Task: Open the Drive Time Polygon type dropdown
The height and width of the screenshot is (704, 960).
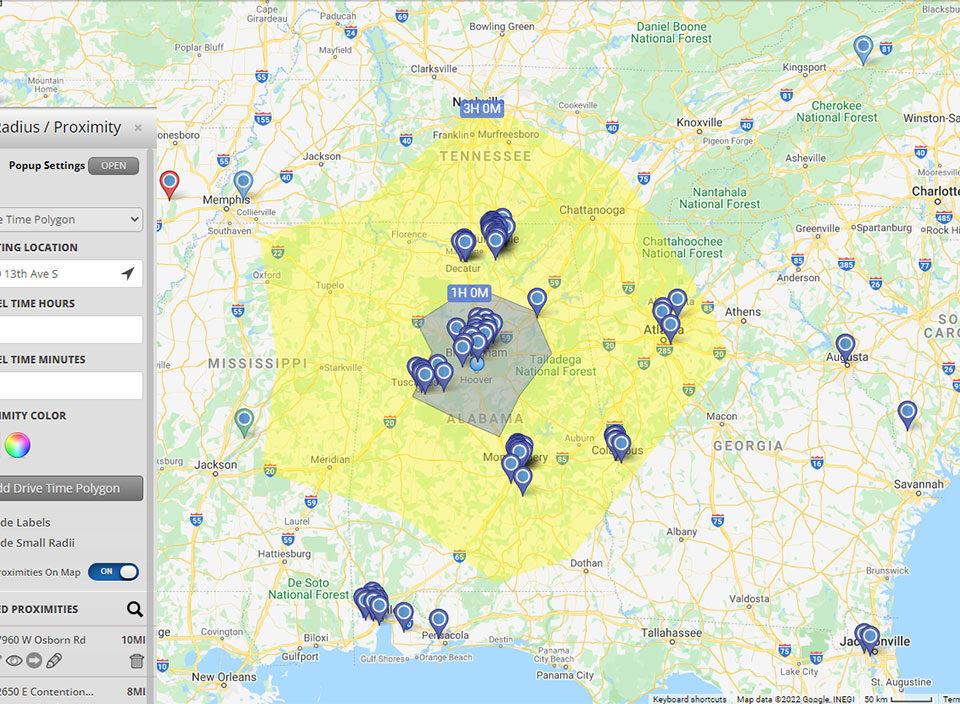Action: pos(70,219)
